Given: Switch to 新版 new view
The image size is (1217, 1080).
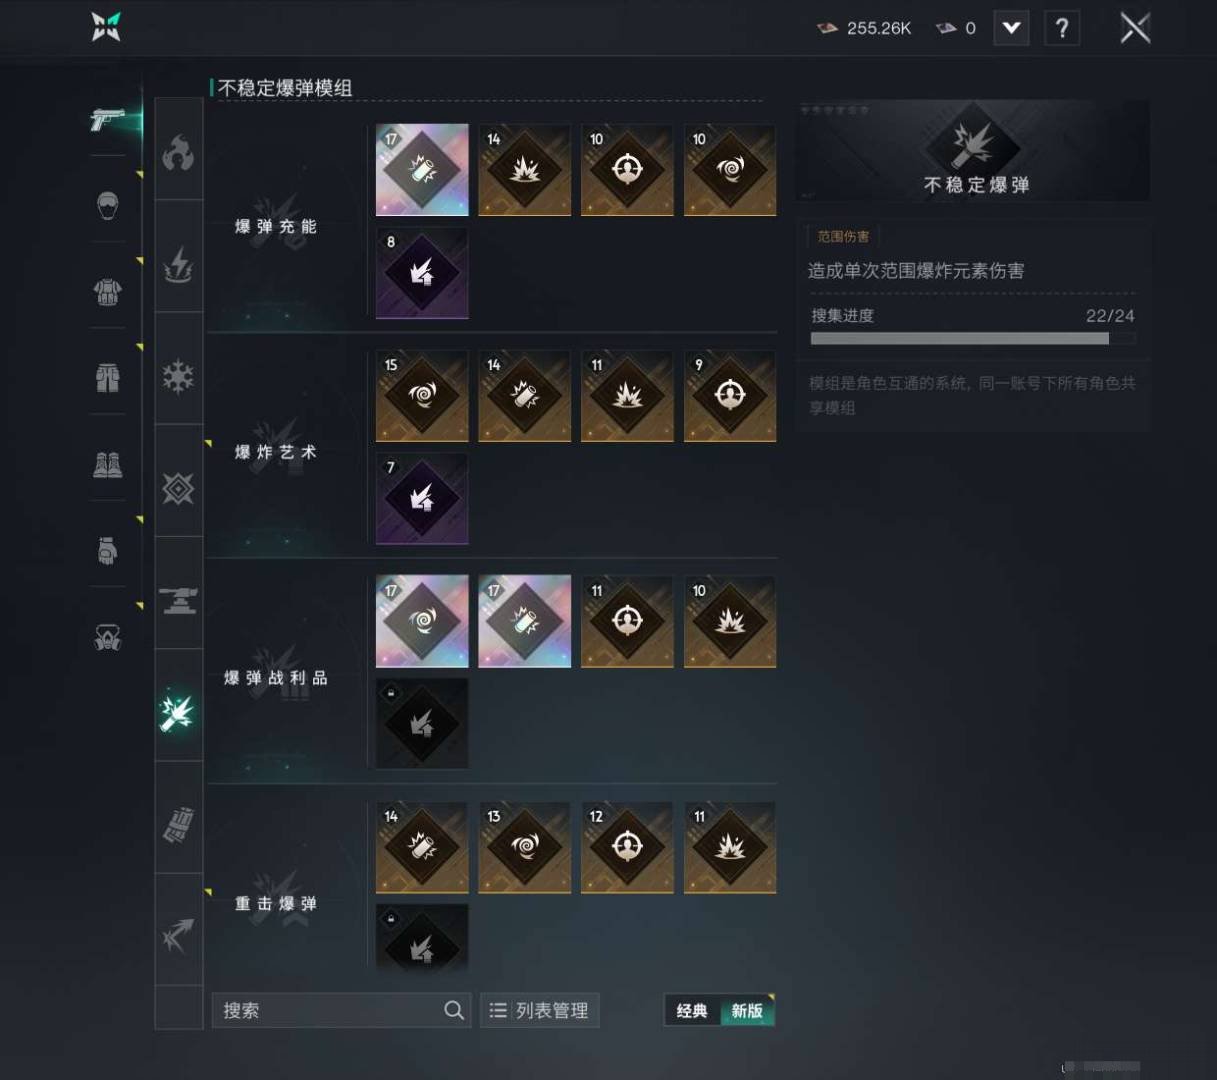Looking at the screenshot, I should pos(747,1011).
